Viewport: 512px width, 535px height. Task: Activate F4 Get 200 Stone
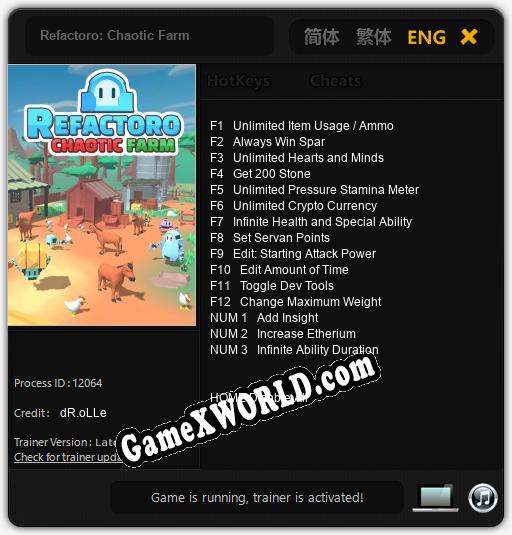(260, 174)
